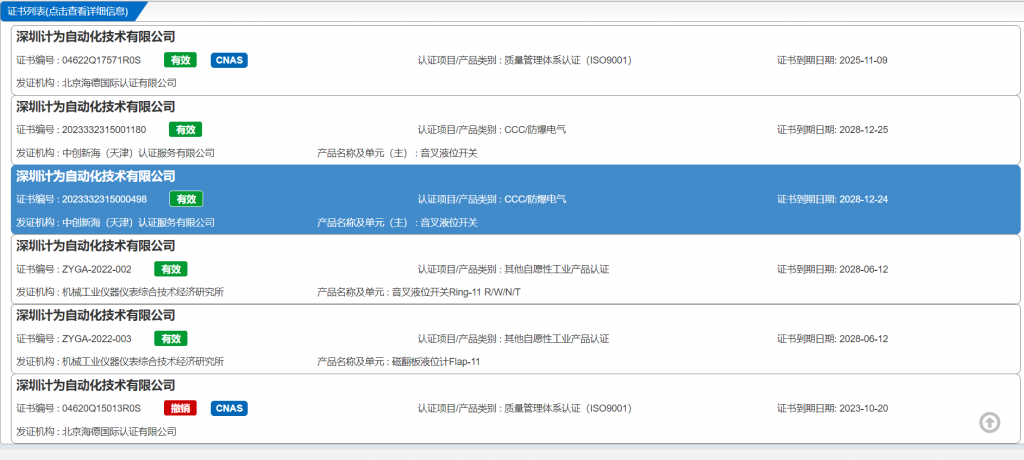This screenshot has height=460, width=1024.
Task: Open company name of certificate ZYGA-2022-002
Action: coord(95,246)
